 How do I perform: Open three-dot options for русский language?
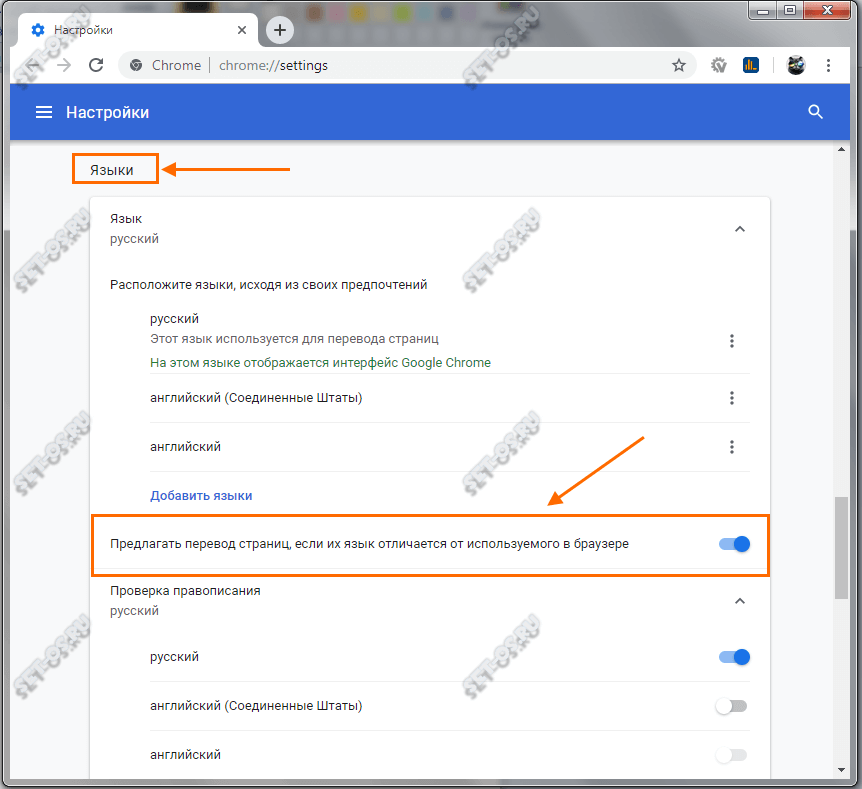(x=732, y=341)
